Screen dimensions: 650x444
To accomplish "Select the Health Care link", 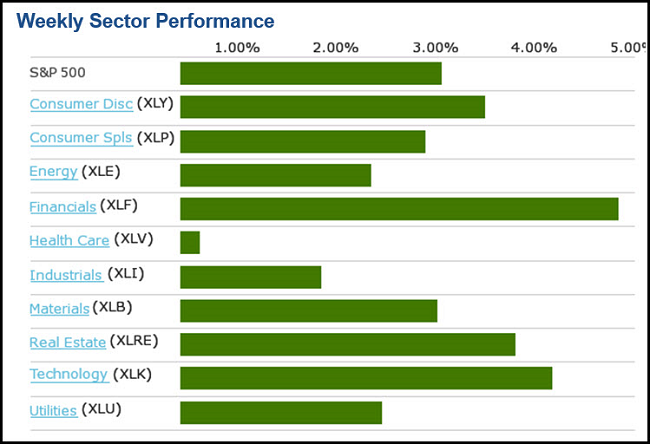I will pos(69,240).
